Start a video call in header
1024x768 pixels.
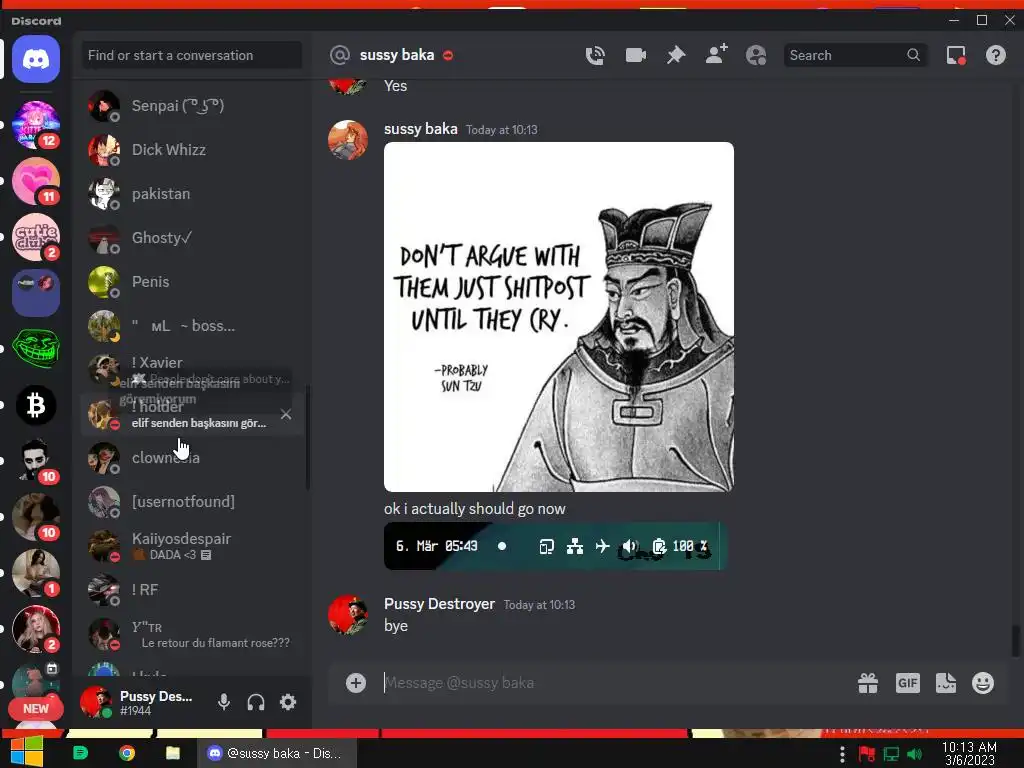pos(635,56)
